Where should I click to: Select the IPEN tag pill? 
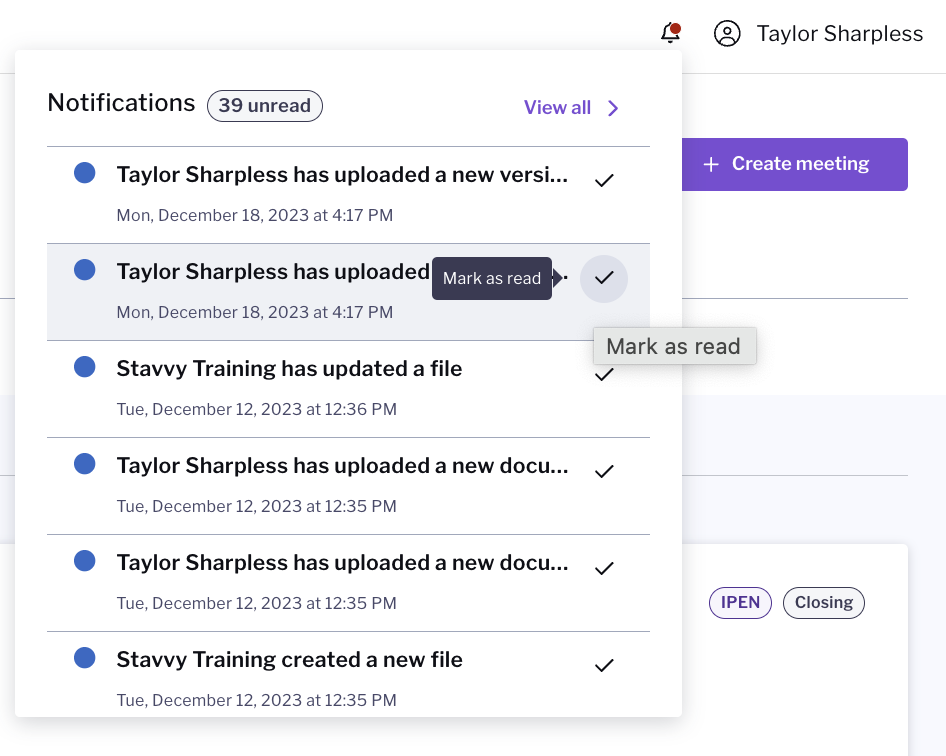coord(740,603)
